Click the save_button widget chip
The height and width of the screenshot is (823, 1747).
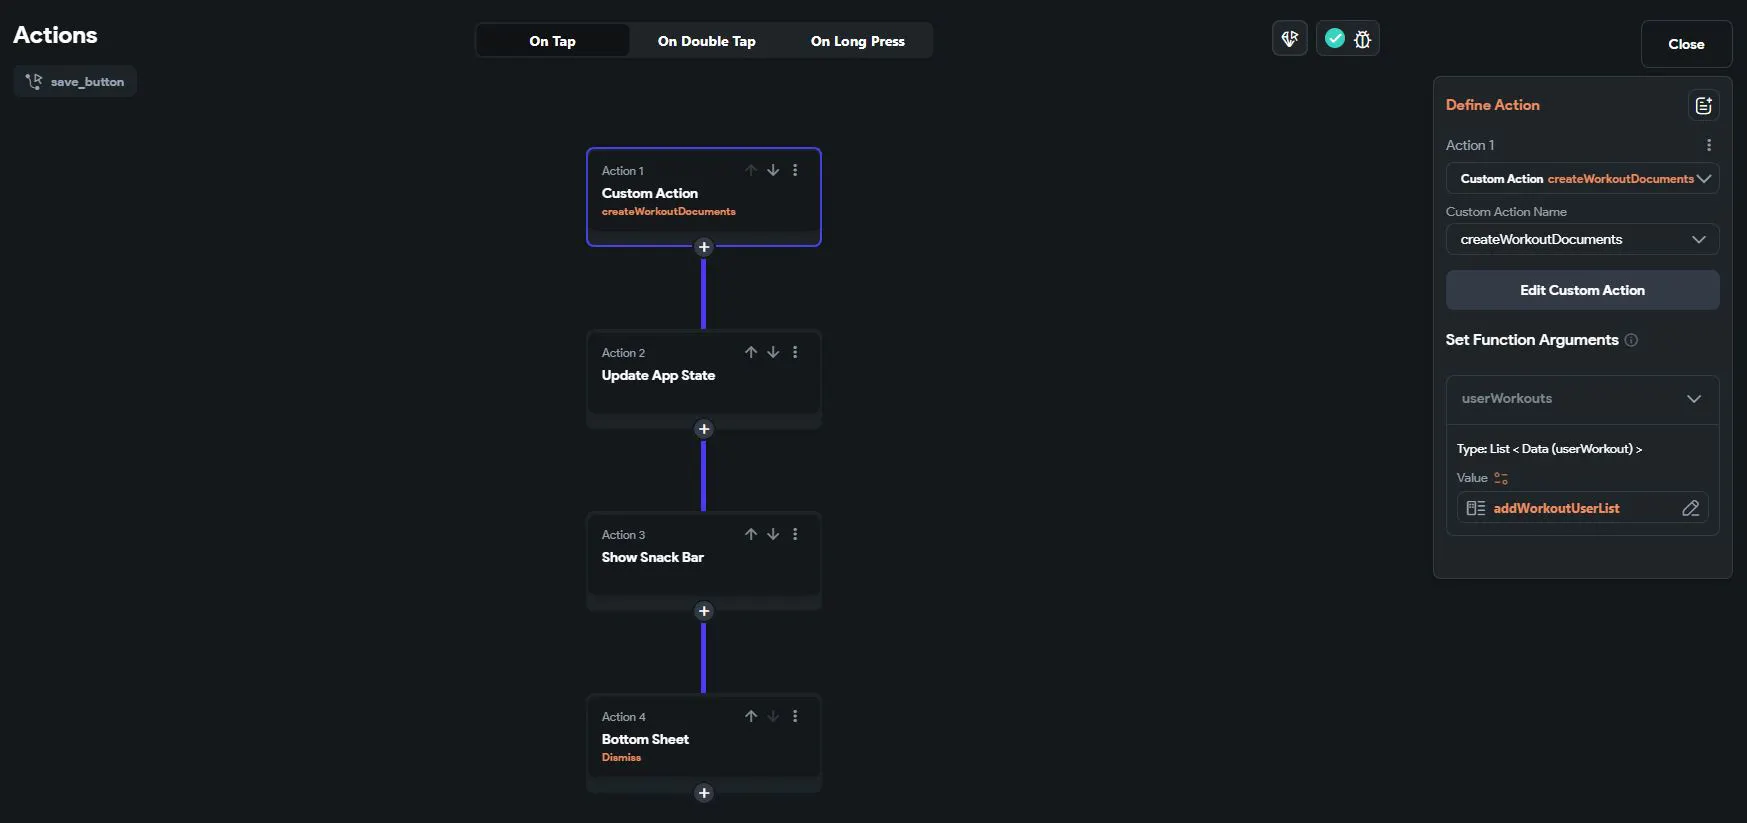pyautogui.click(x=75, y=82)
